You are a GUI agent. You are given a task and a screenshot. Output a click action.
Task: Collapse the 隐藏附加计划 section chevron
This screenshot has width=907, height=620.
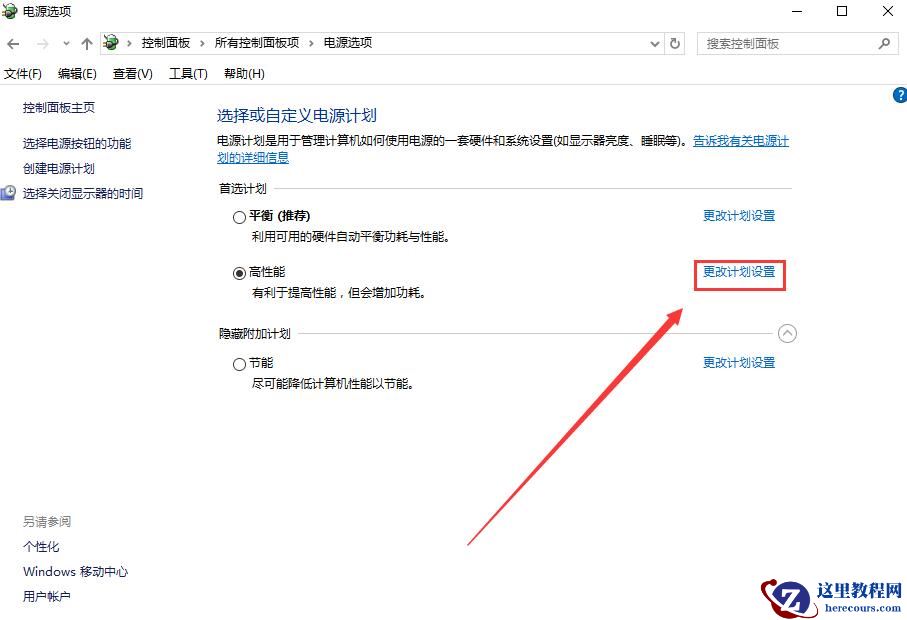point(788,333)
